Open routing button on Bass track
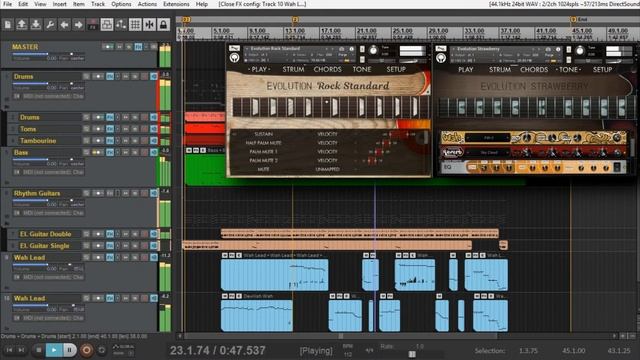 (98, 152)
